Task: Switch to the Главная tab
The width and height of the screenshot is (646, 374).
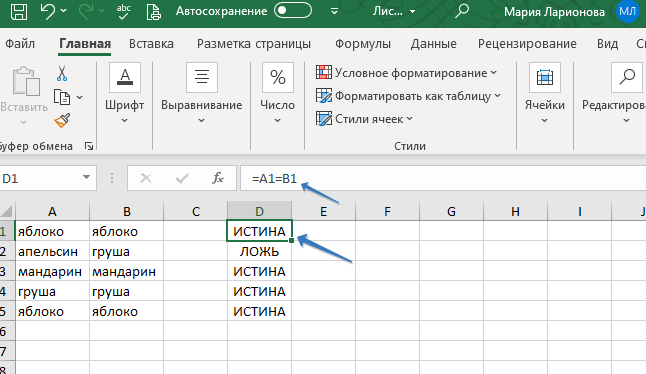Action: point(85,44)
